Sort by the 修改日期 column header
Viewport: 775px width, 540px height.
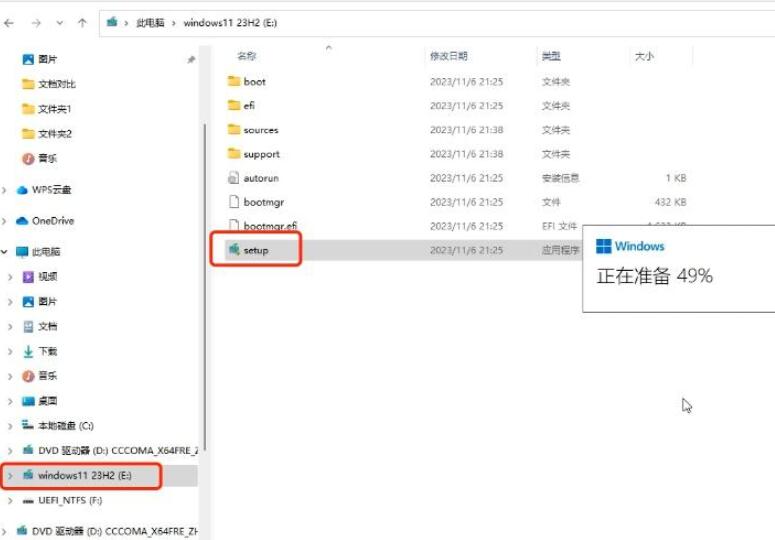tap(448, 56)
